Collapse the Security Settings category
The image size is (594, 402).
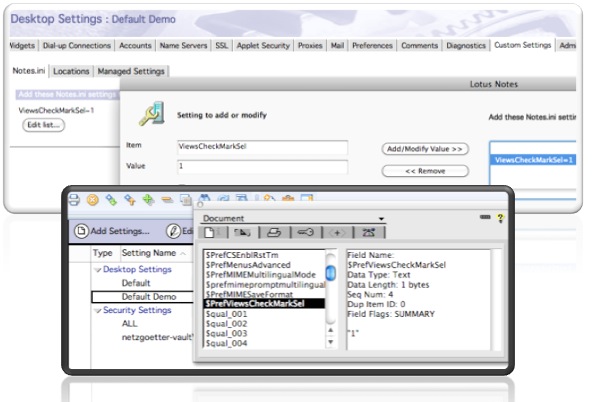pyautogui.click(x=98, y=311)
